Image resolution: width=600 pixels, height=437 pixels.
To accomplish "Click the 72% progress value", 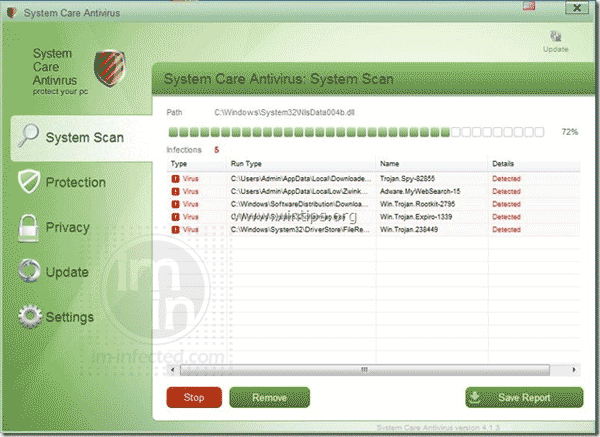I will point(570,132).
